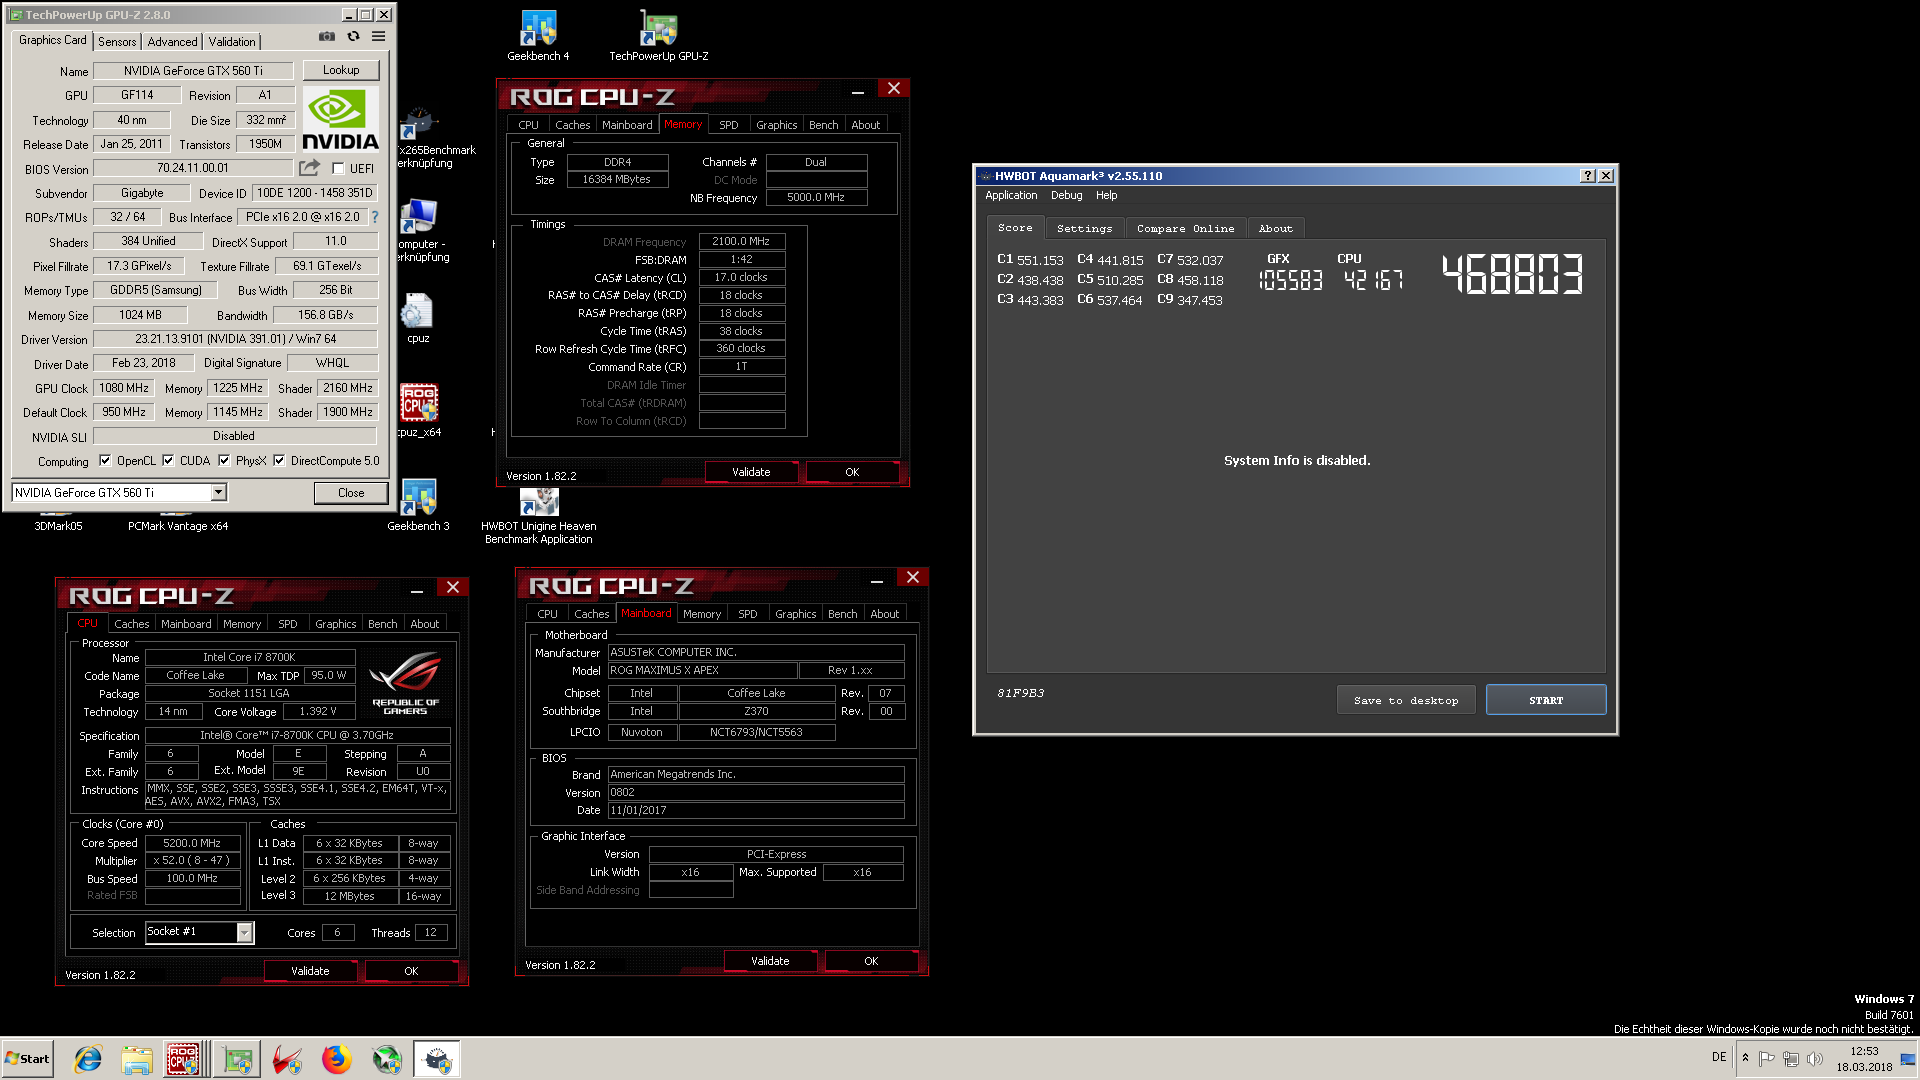Image resolution: width=1920 pixels, height=1080 pixels.
Task: Click the GPU-Z refresh icon
Action: [353, 37]
